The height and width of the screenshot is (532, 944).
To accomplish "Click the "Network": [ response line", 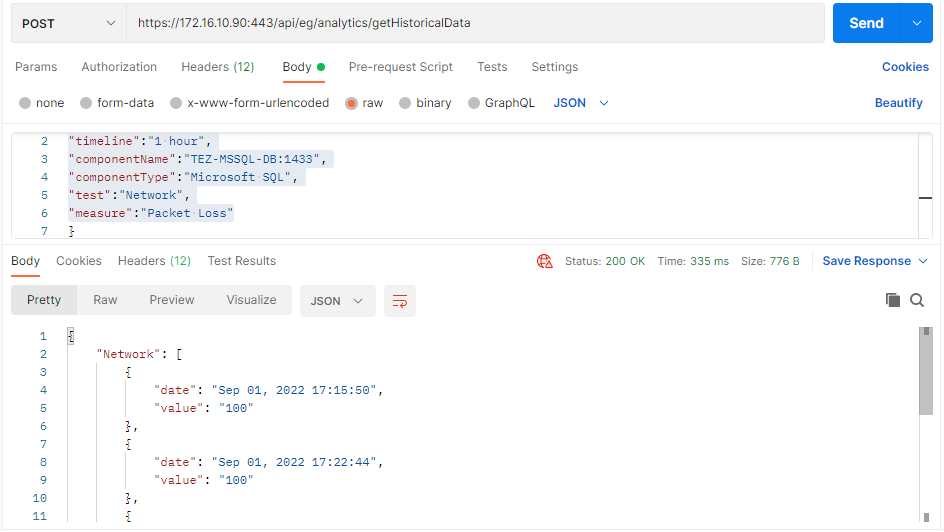I will [139, 354].
